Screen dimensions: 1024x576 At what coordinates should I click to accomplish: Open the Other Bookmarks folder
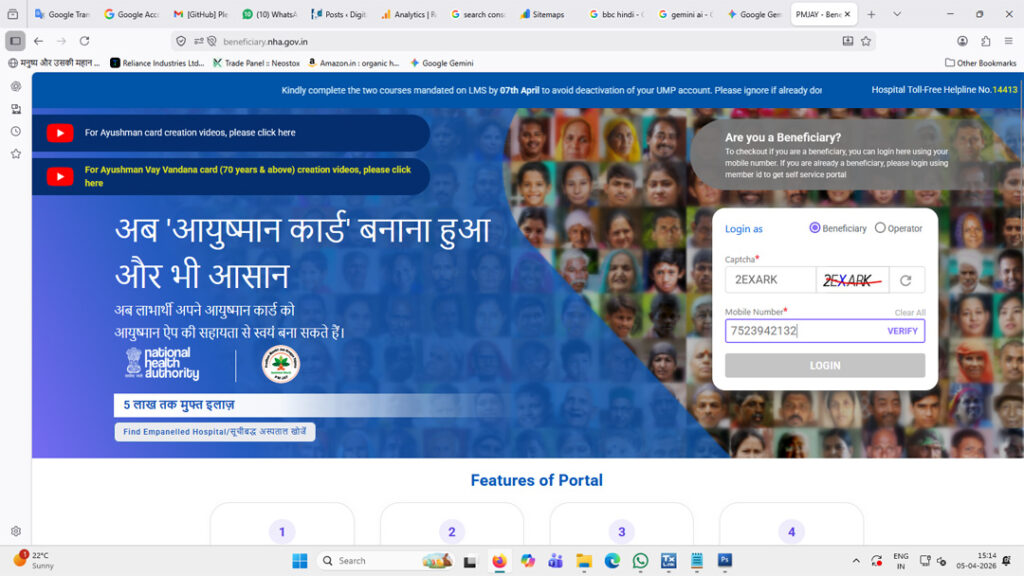979,63
